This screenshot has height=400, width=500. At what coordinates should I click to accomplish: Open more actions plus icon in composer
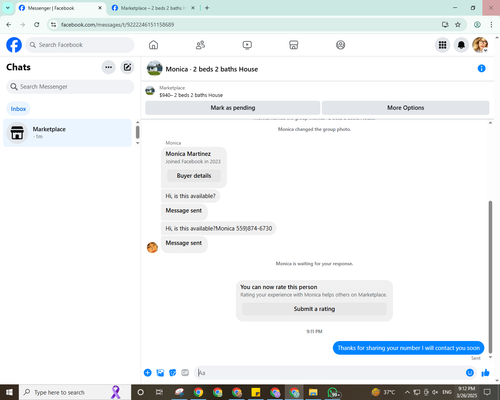(x=148, y=373)
